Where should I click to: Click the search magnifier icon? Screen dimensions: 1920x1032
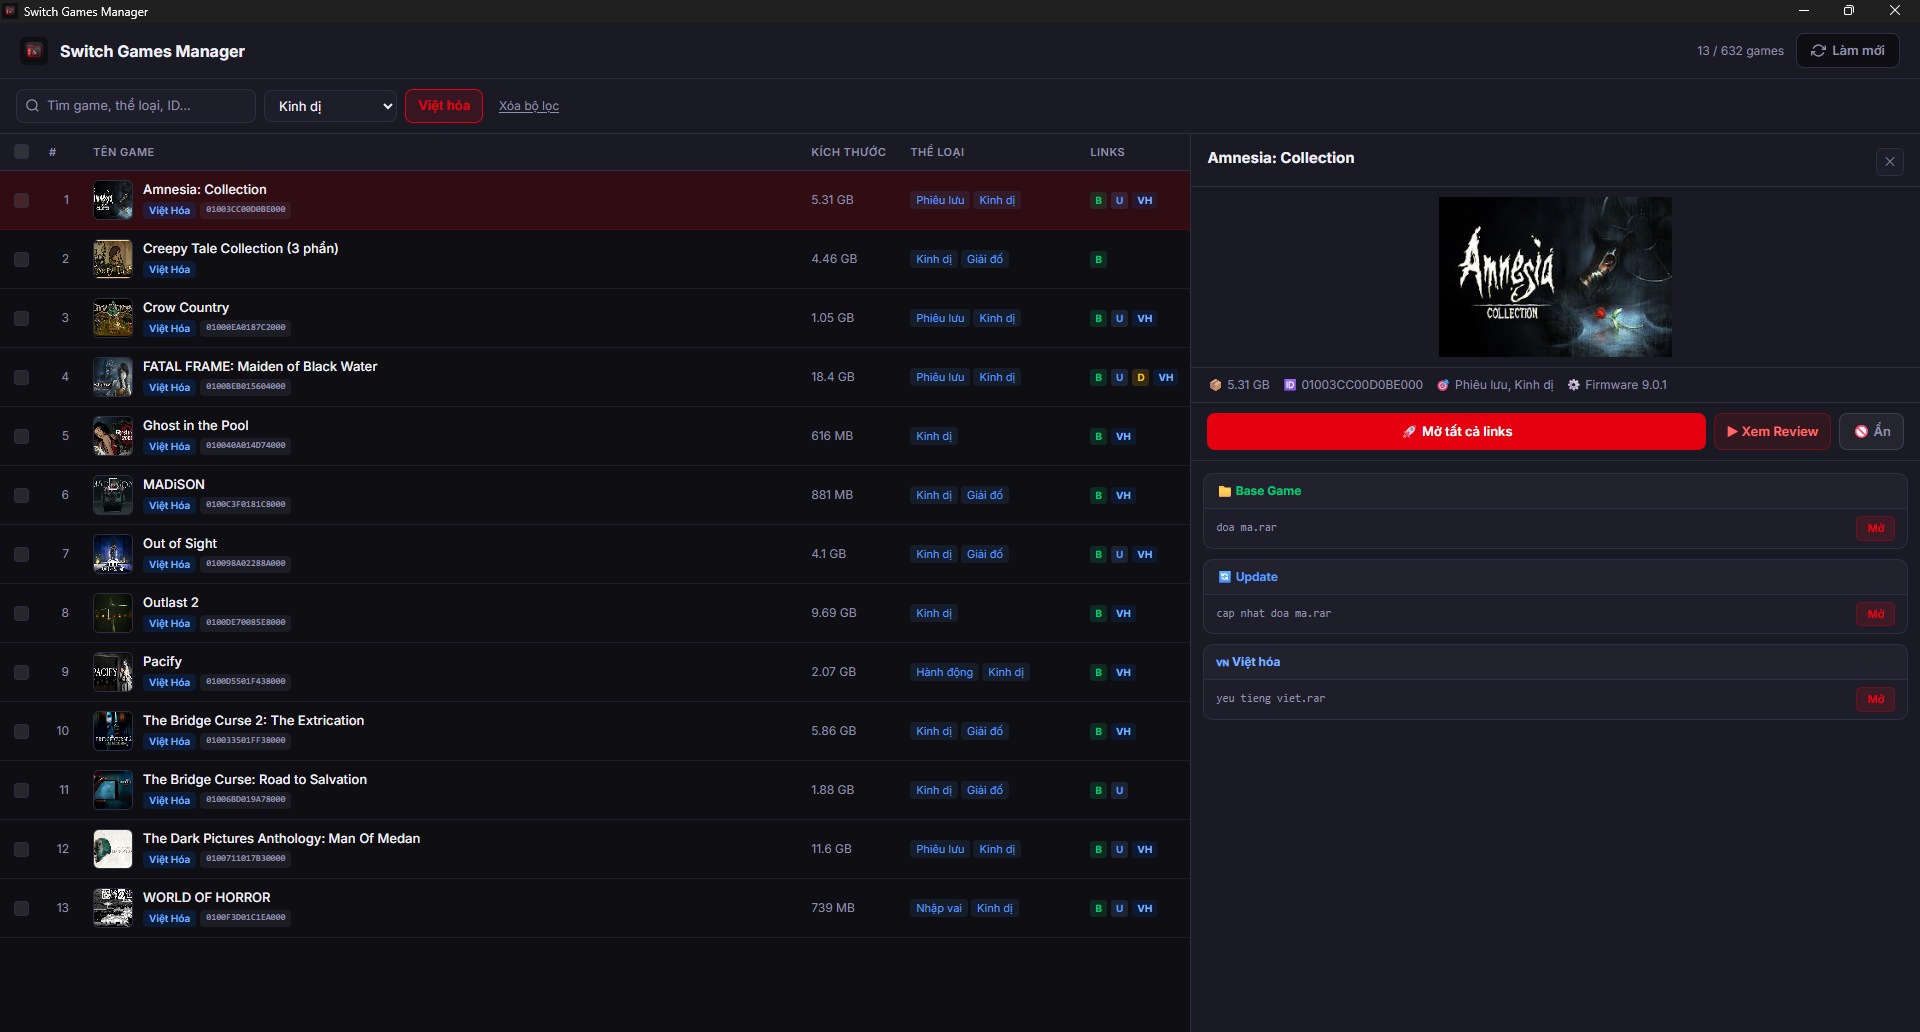point(33,106)
